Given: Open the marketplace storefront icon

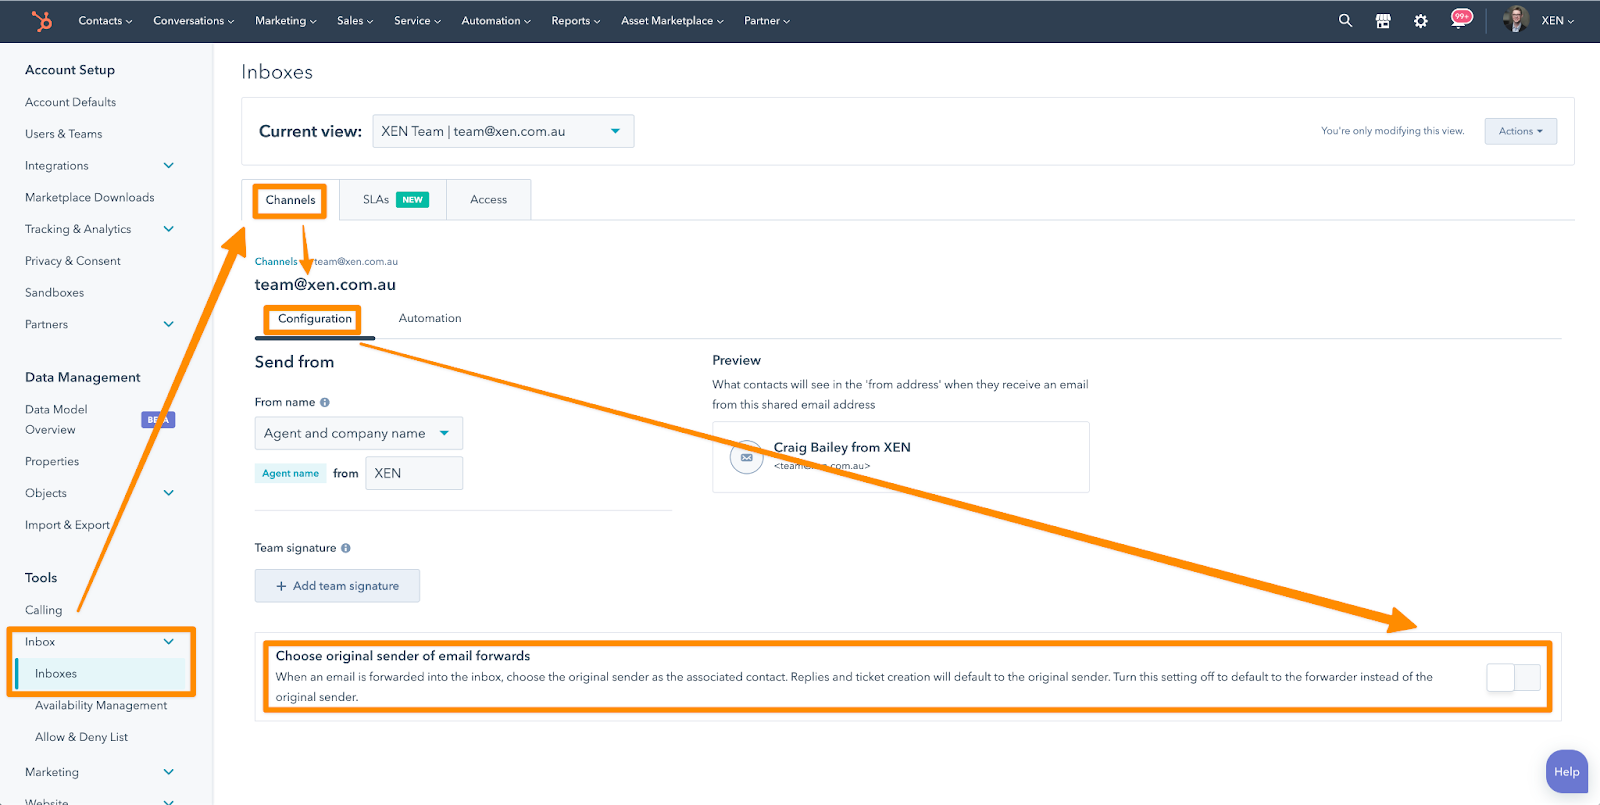Looking at the screenshot, I should pos(1383,20).
